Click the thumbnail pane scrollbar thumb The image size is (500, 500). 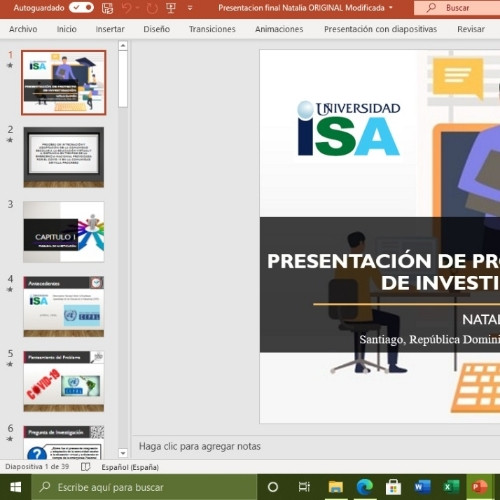pyautogui.click(x=123, y=79)
